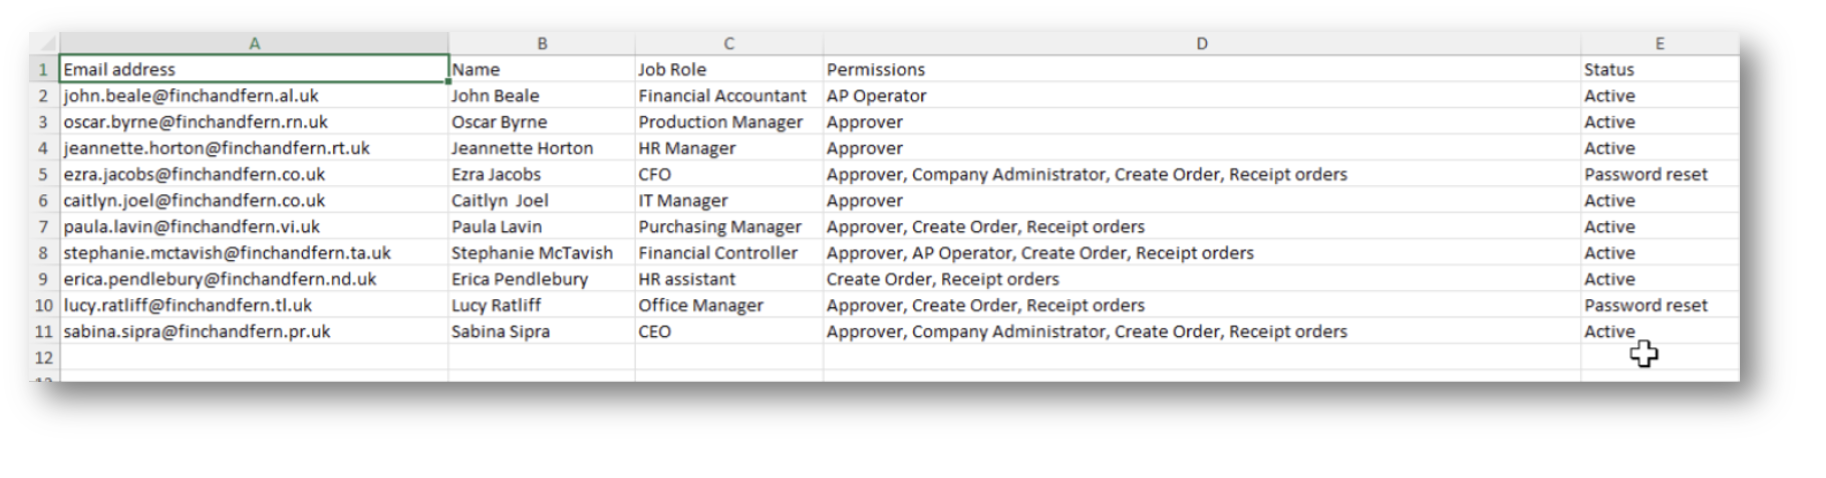
Task: Click the name cell 'Oscar Byrne'
Action: pyautogui.click(x=541, y=122)
